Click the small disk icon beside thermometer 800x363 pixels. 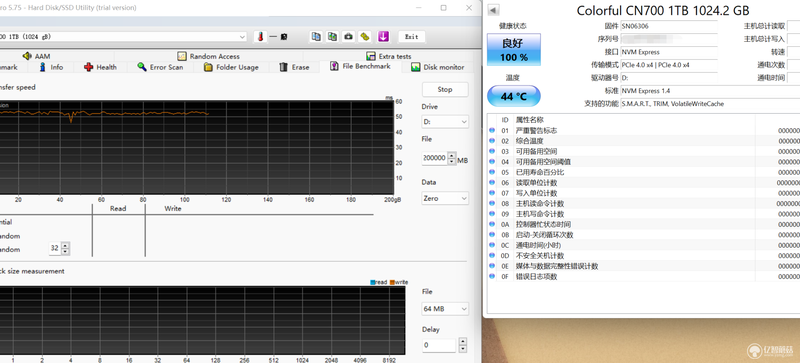(284, 37)
